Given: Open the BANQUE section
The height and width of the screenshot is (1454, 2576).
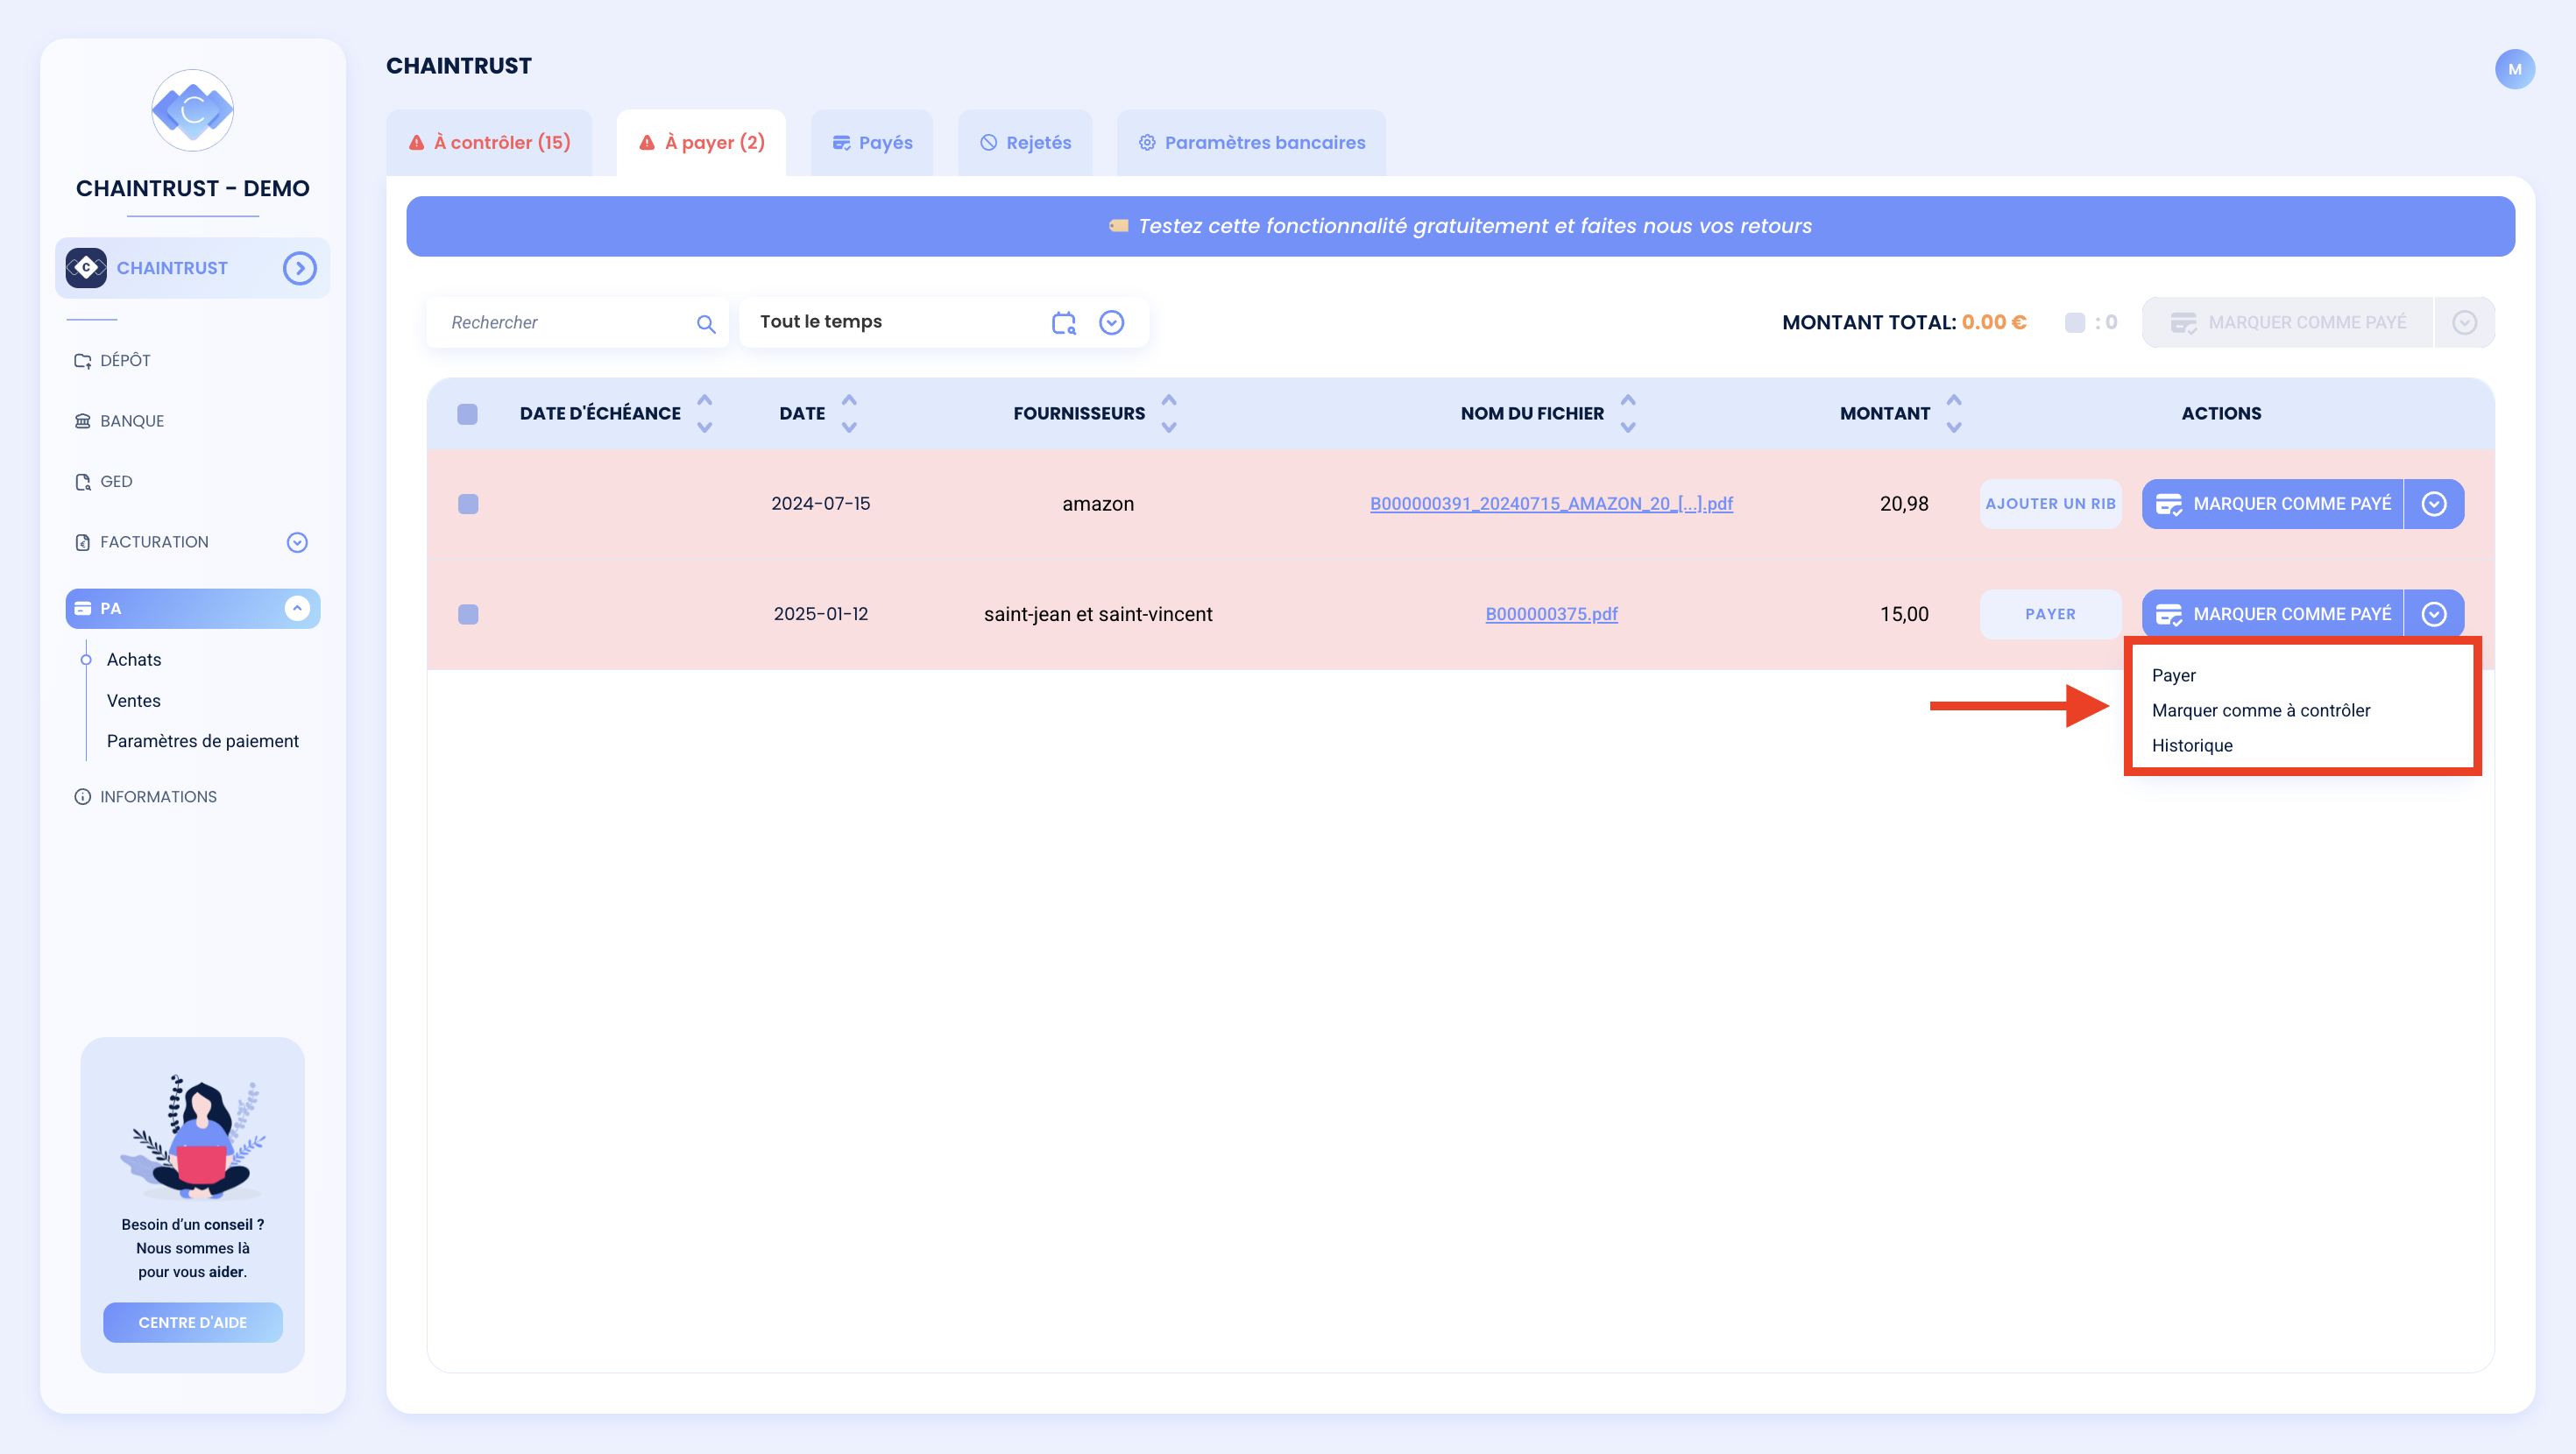Looking at the screenshot, I should point(119,421).
